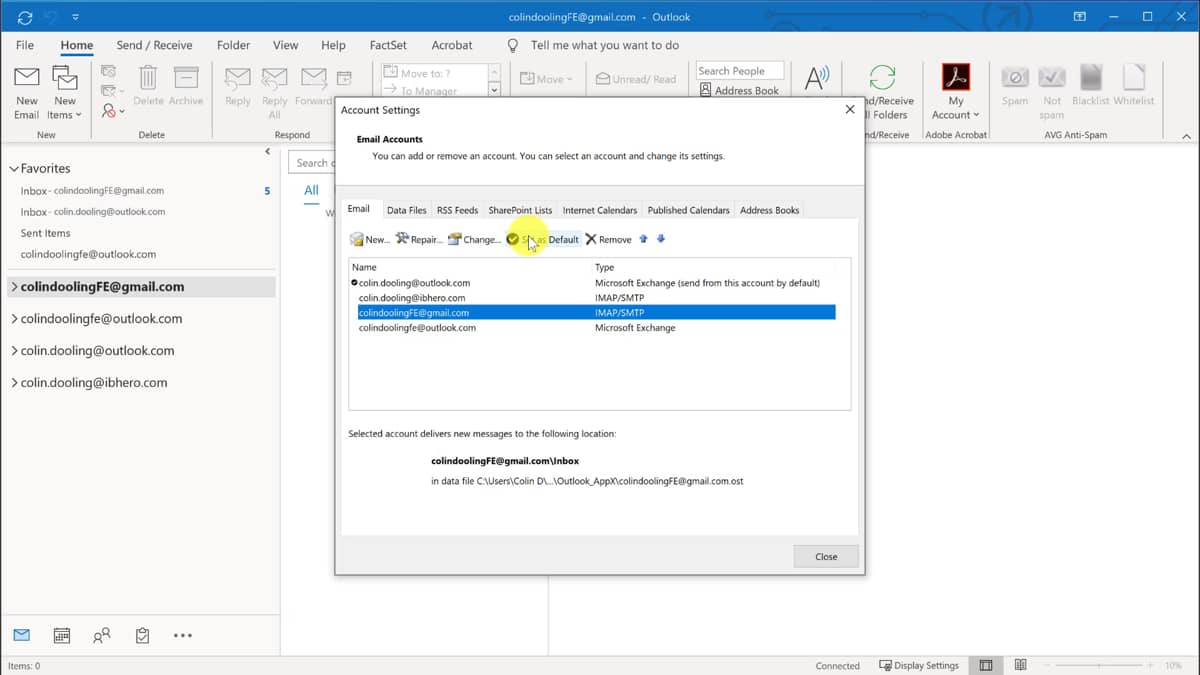1200x675 pixels.
Task: Select 'Move to: ?' quick step
Action: [x=433, y=73]
